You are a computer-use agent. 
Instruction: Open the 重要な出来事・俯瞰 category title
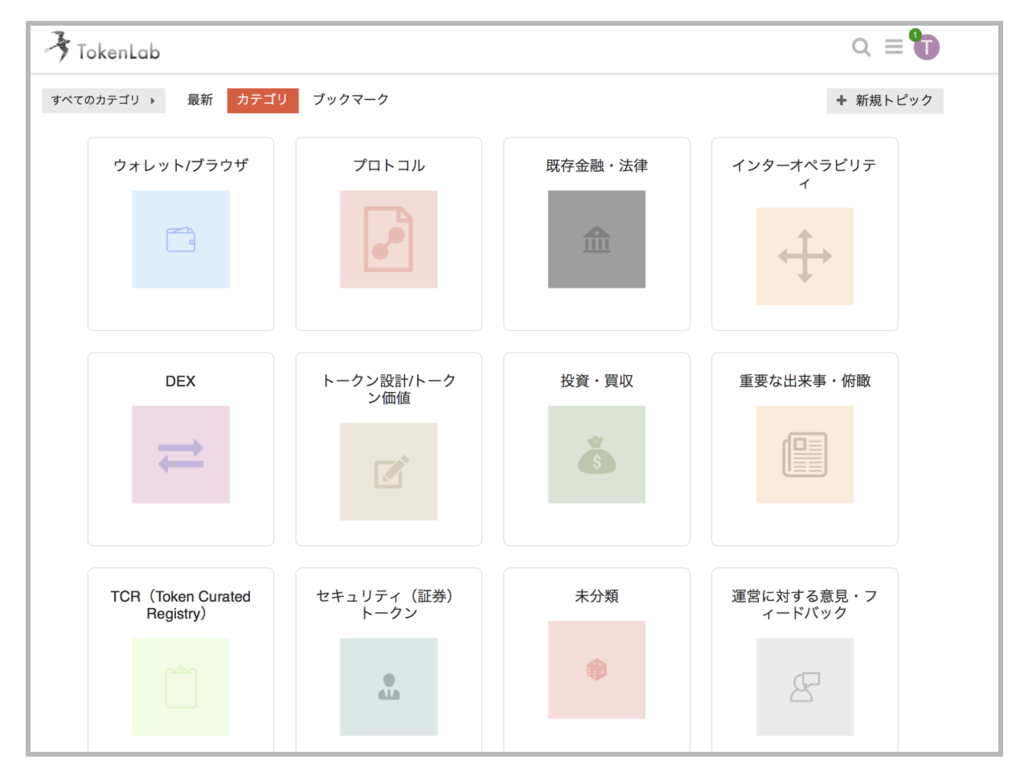[x=805, y=381]
